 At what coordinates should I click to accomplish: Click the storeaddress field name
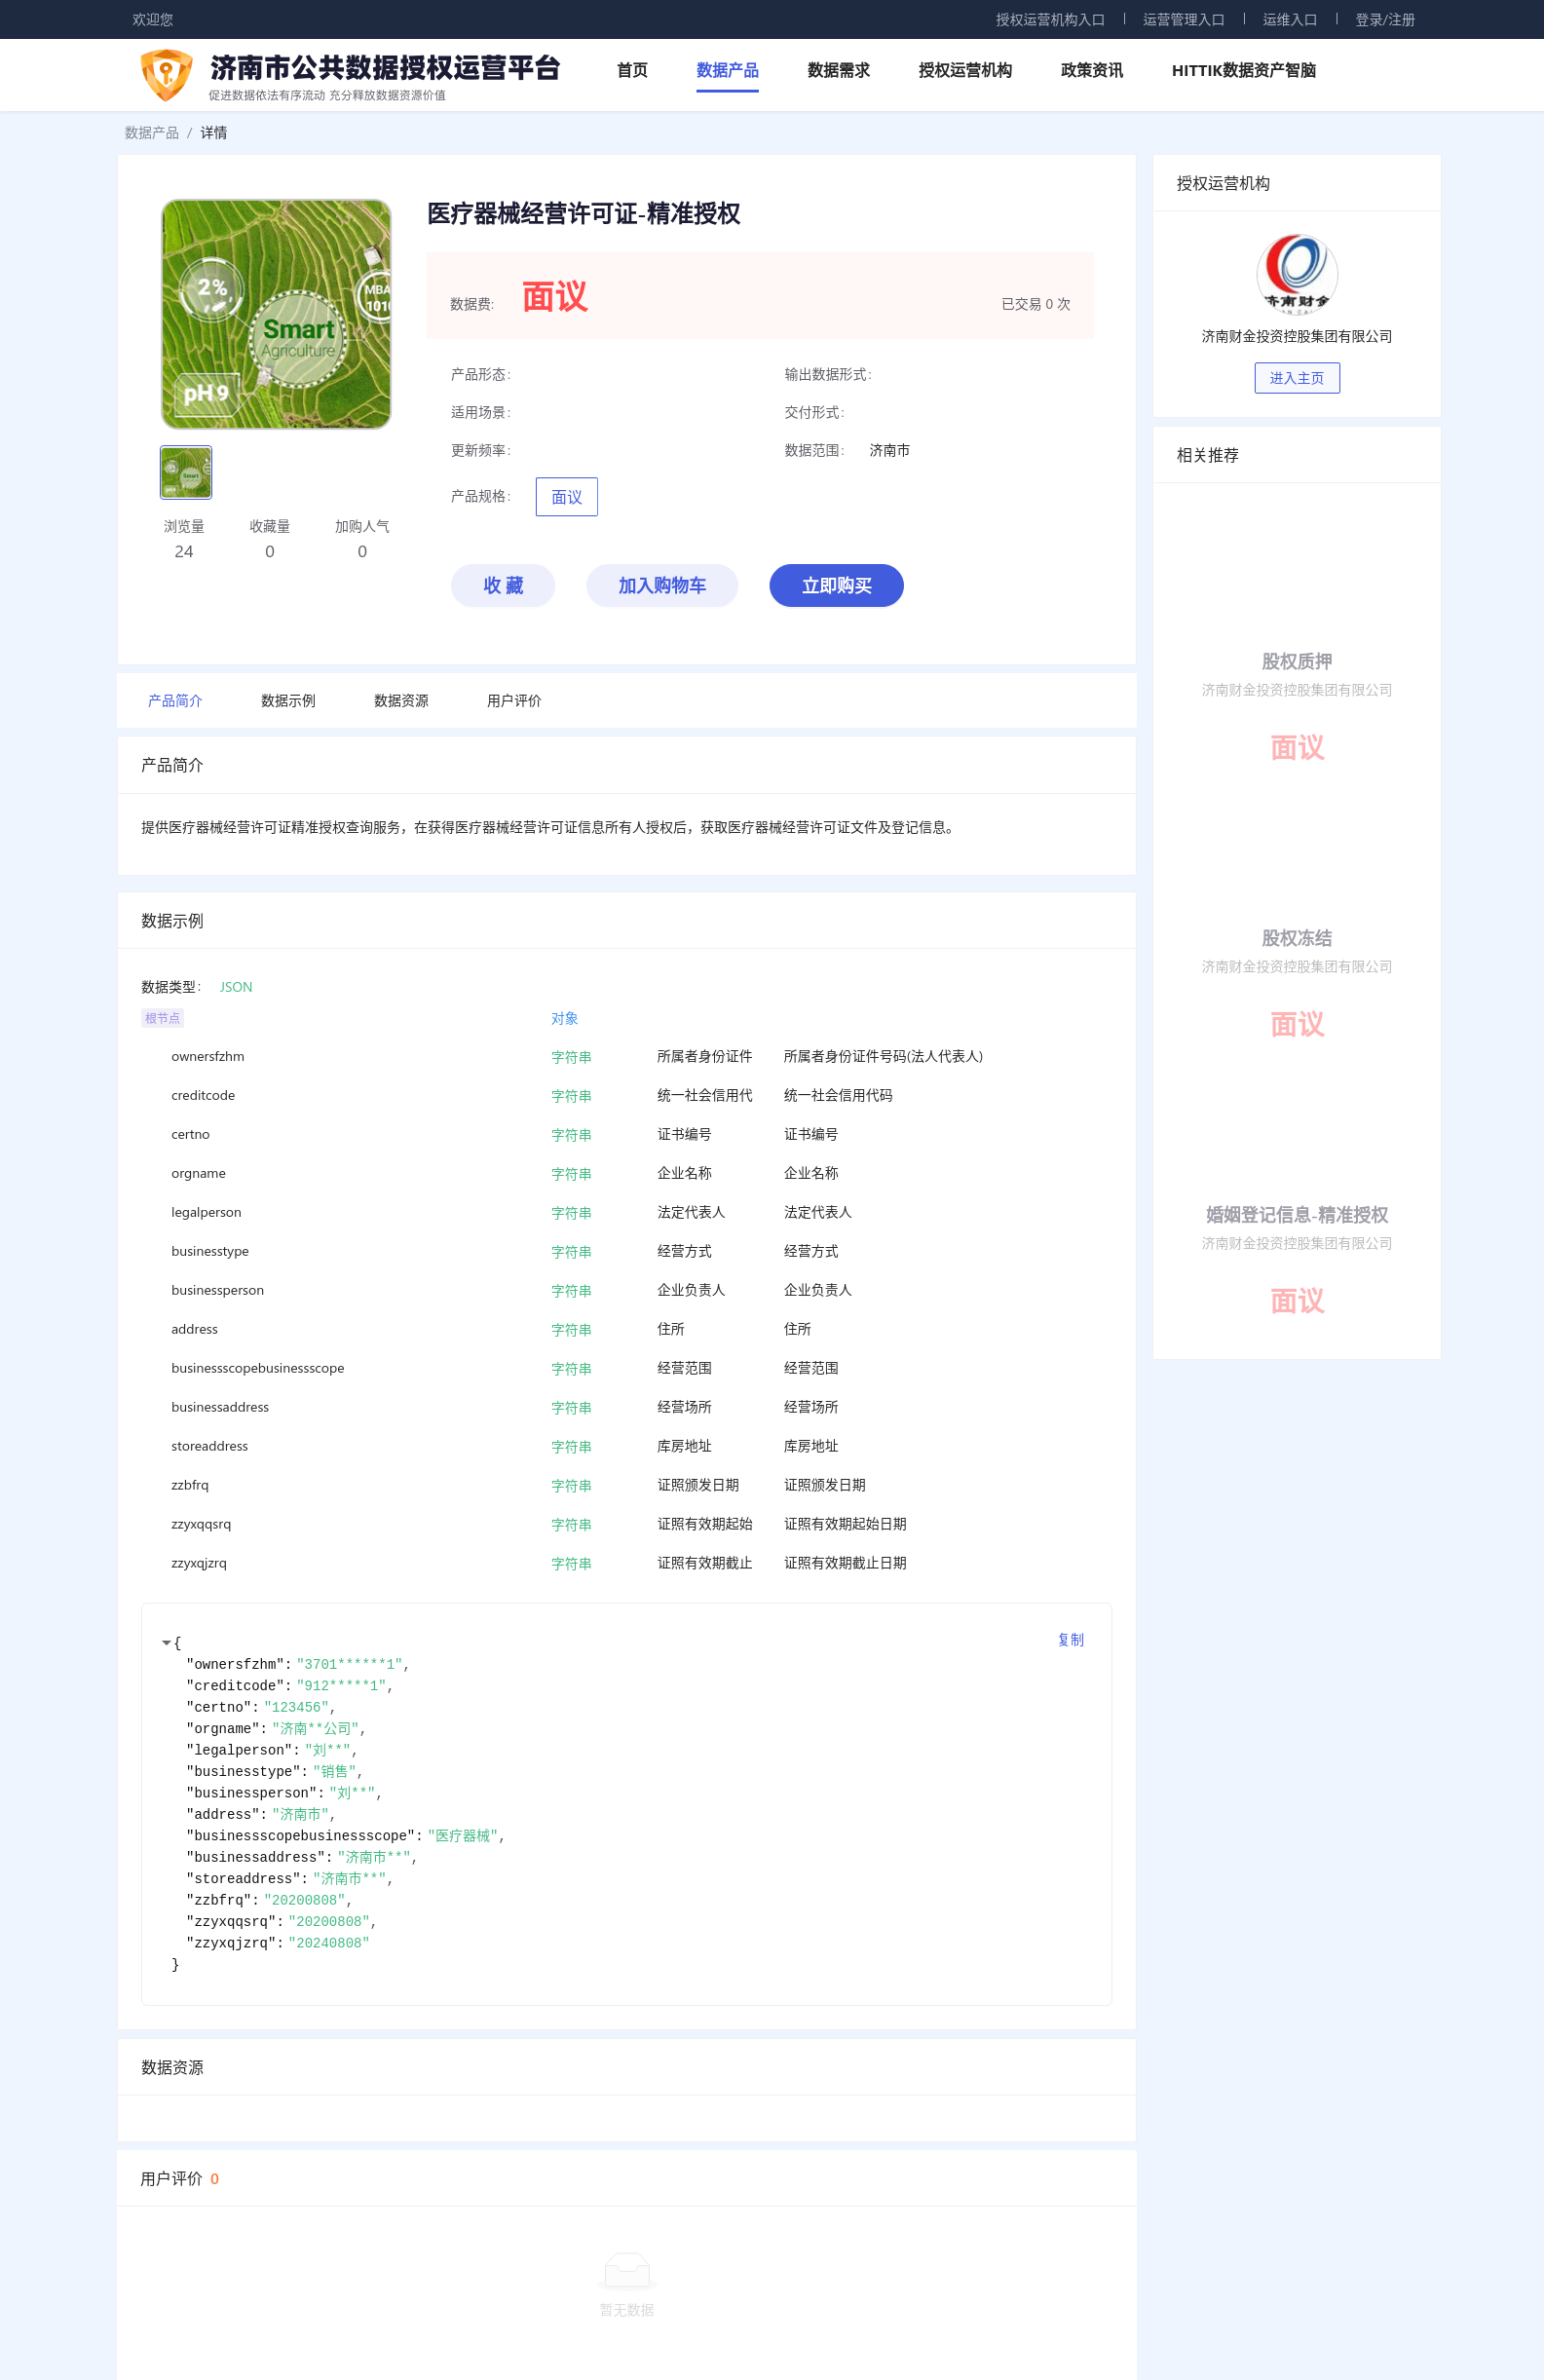click(209, 1446)
